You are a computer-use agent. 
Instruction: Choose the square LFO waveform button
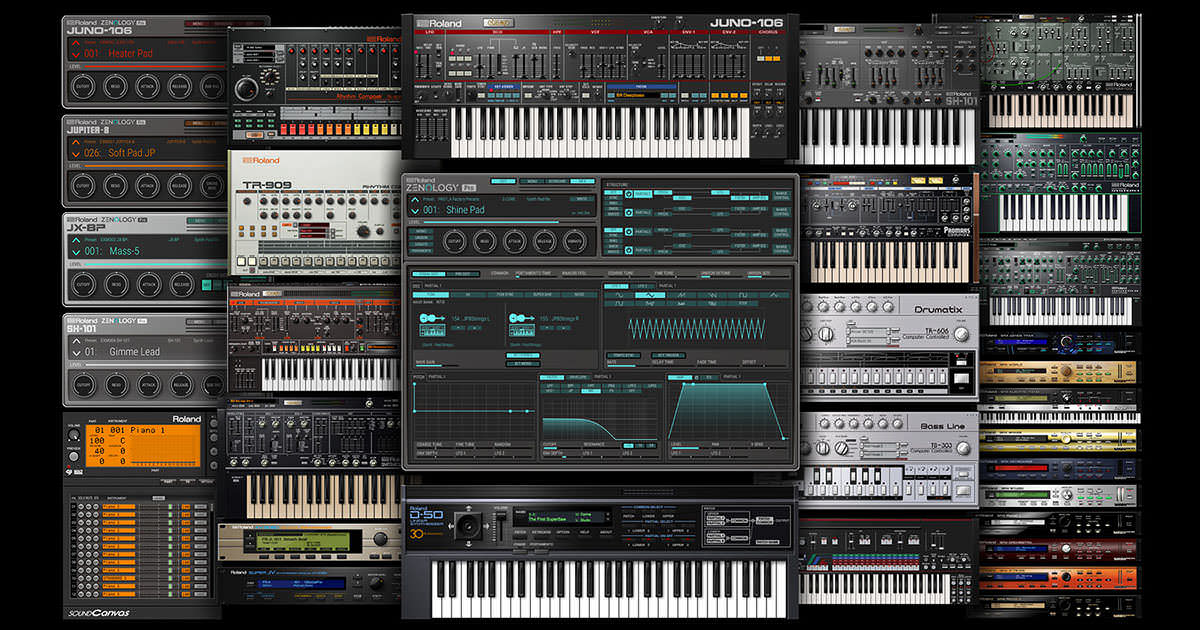coord(743,295)
